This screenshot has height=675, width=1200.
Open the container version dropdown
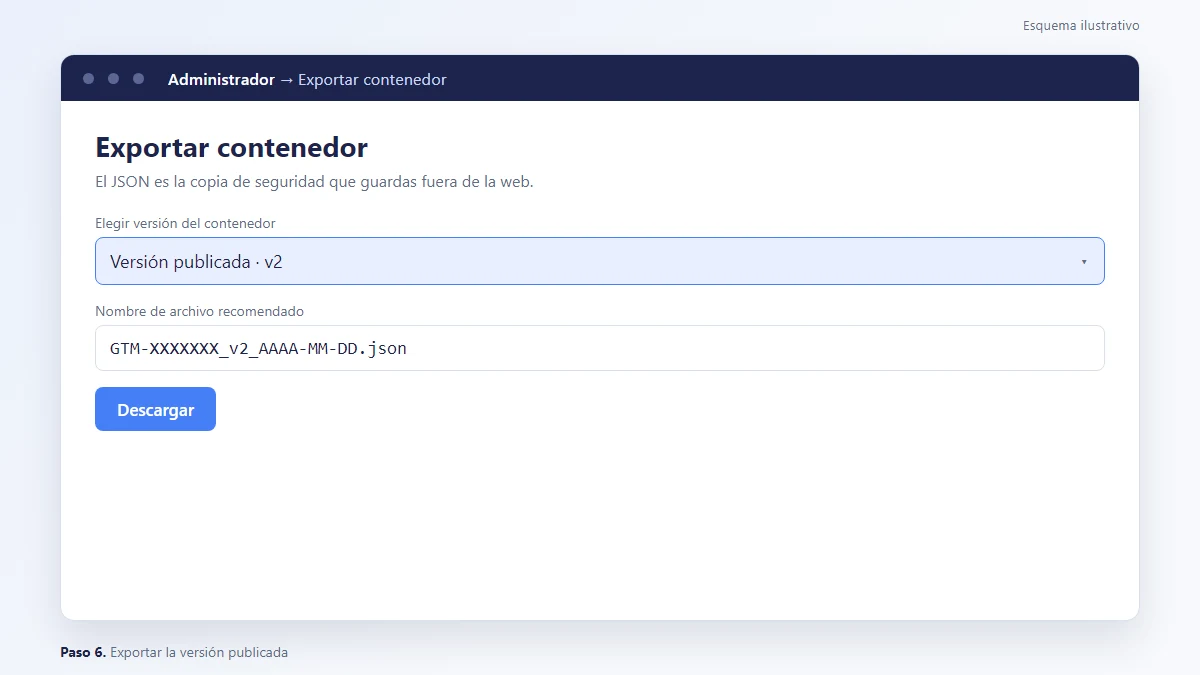[600, 261]
